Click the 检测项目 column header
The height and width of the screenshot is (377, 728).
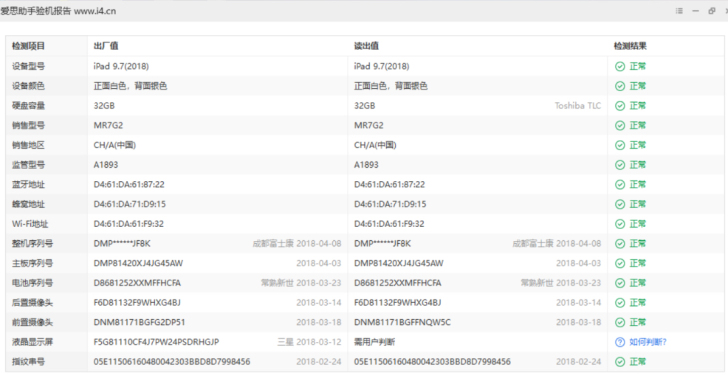[x=28, y=46]
